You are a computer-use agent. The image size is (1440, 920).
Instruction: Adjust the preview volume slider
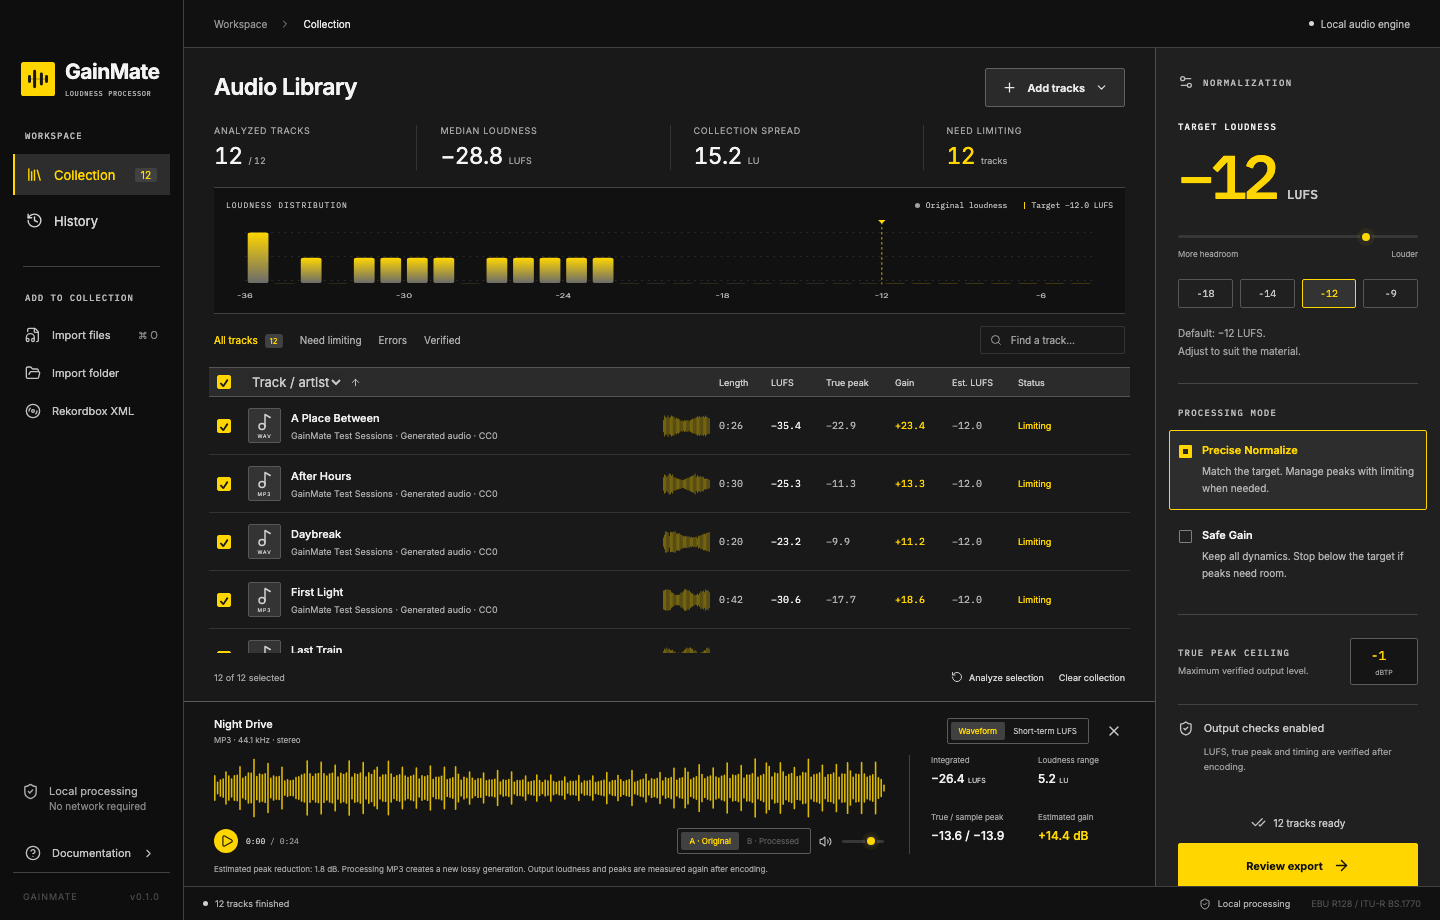[x=862, y=841]
